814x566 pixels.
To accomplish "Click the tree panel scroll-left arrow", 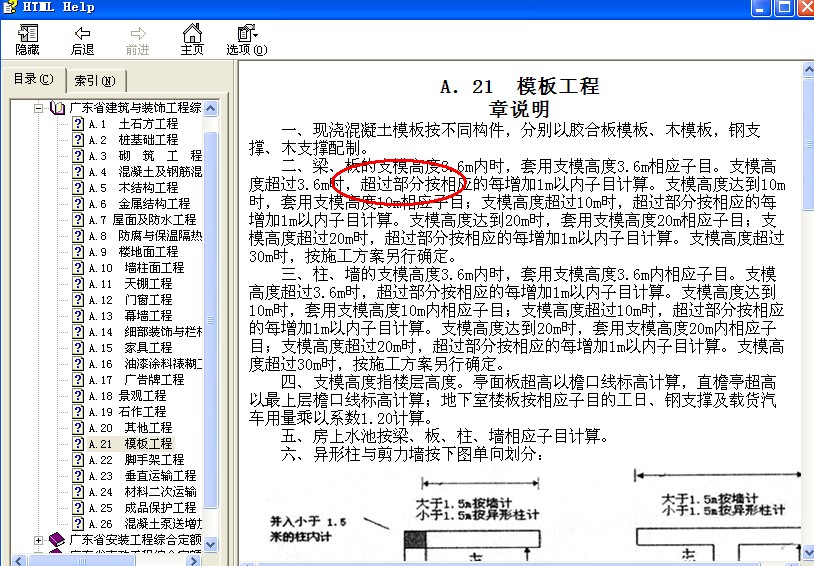I will [18, 560].
